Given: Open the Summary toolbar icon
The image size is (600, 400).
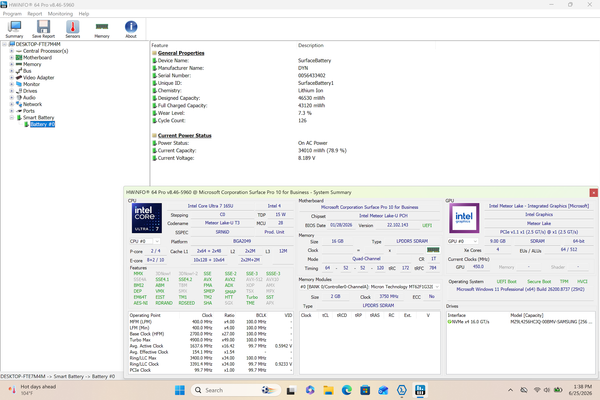Looking at the screenshot, I should 14,29.
